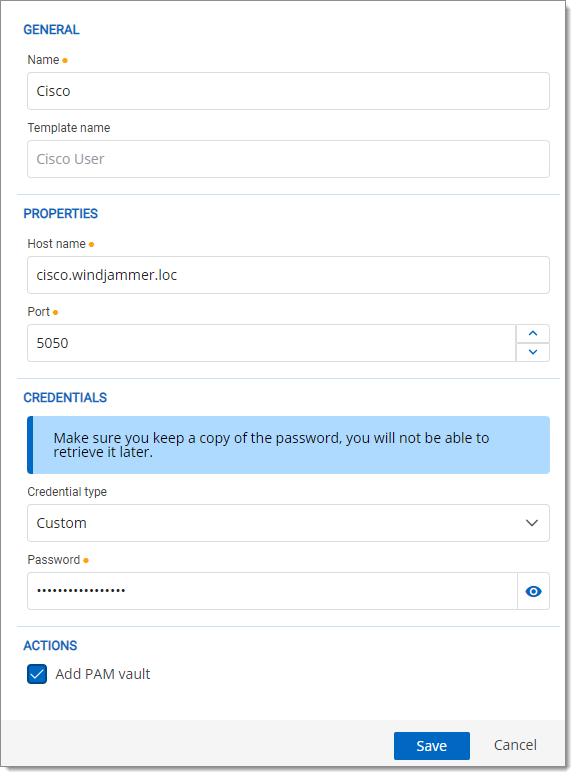Click the Template name field Cisco User
The image size is (576, 777).
288,159
